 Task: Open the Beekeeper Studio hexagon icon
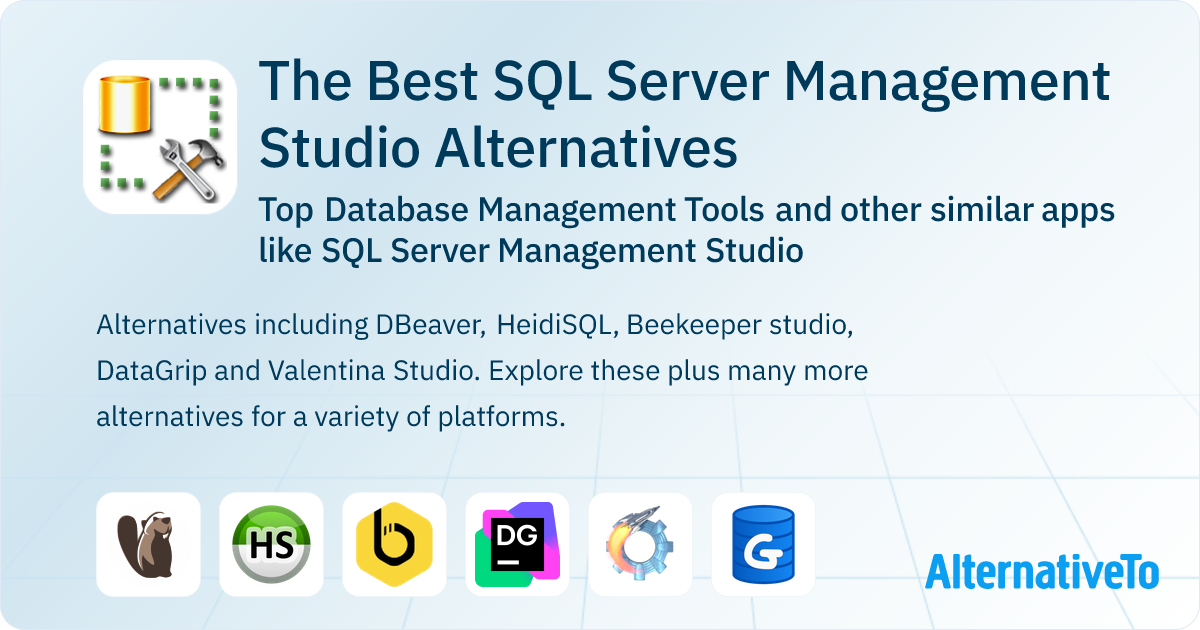394,543
